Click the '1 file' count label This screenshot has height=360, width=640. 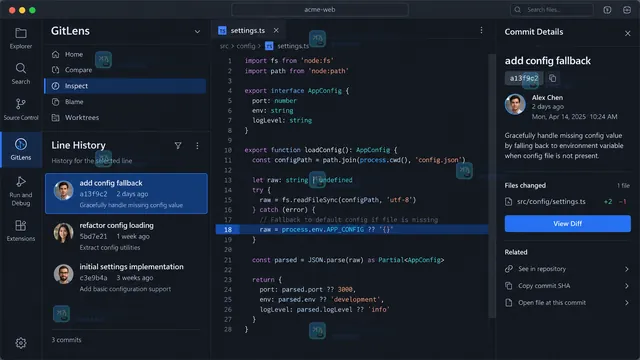[x=623, y=186]
